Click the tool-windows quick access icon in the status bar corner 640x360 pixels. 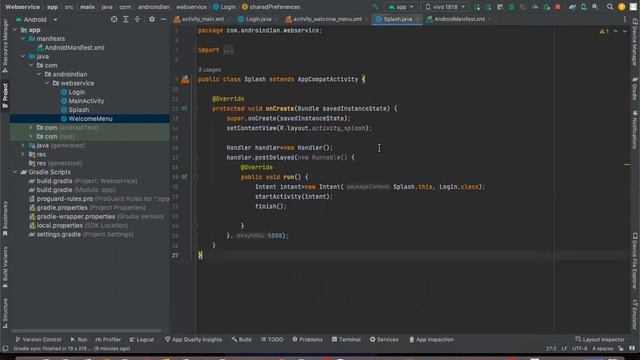(5, 349)
